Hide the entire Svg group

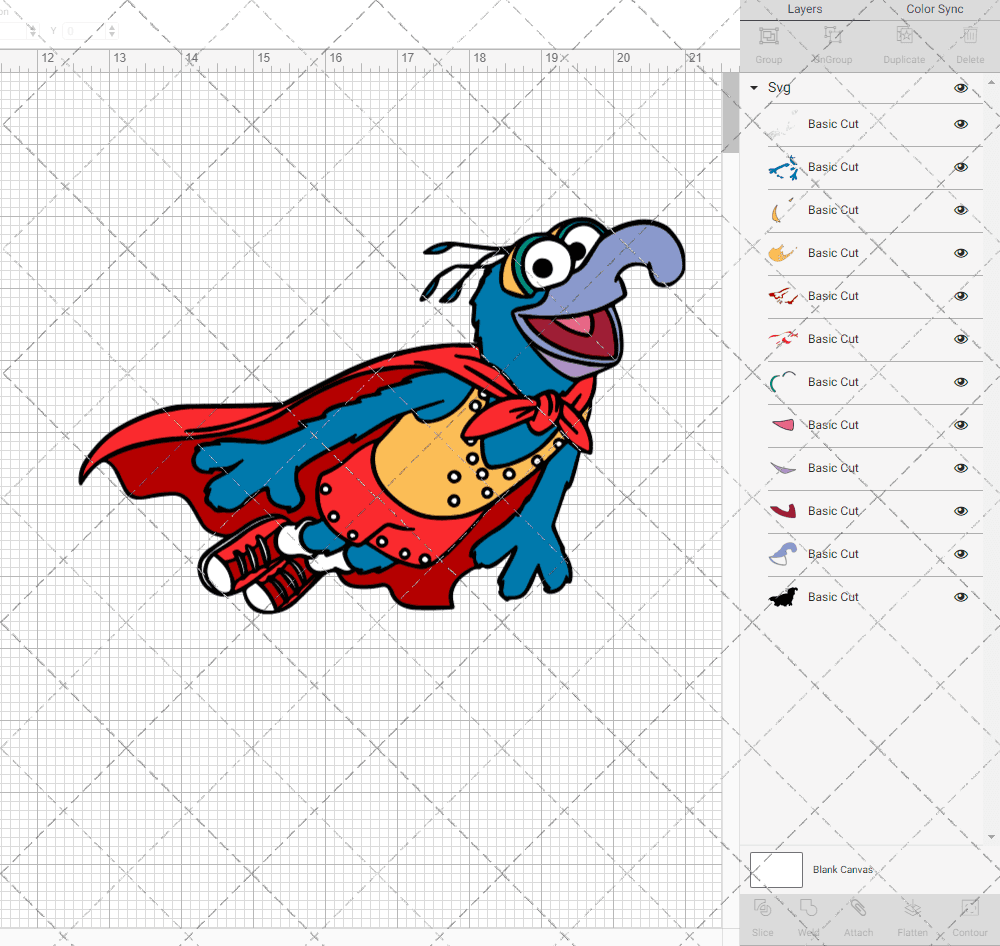[x=960, y=88]
